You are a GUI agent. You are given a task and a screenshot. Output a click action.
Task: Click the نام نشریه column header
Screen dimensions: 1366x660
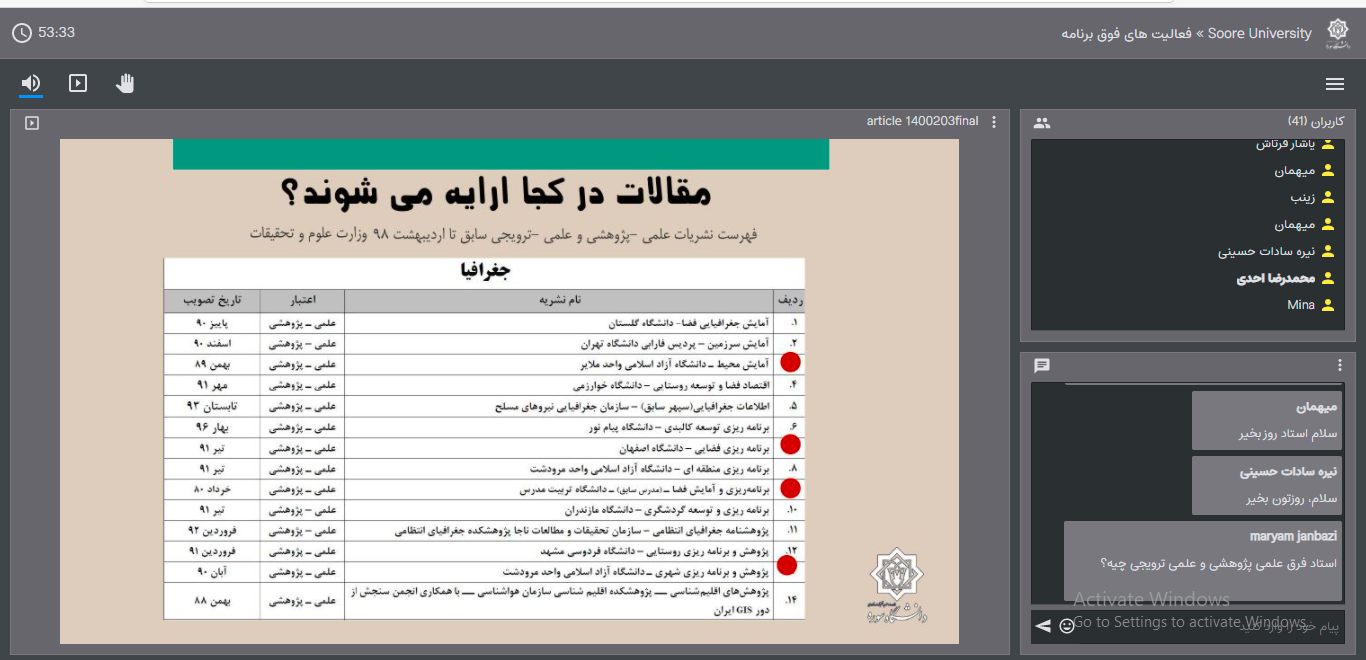(560, 300)
